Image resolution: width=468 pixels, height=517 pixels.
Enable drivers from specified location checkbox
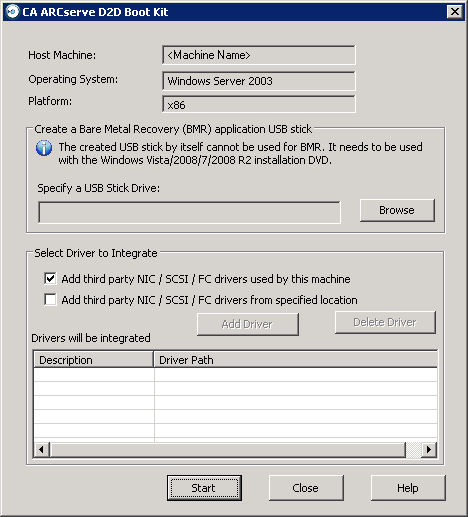click(50, 299)
